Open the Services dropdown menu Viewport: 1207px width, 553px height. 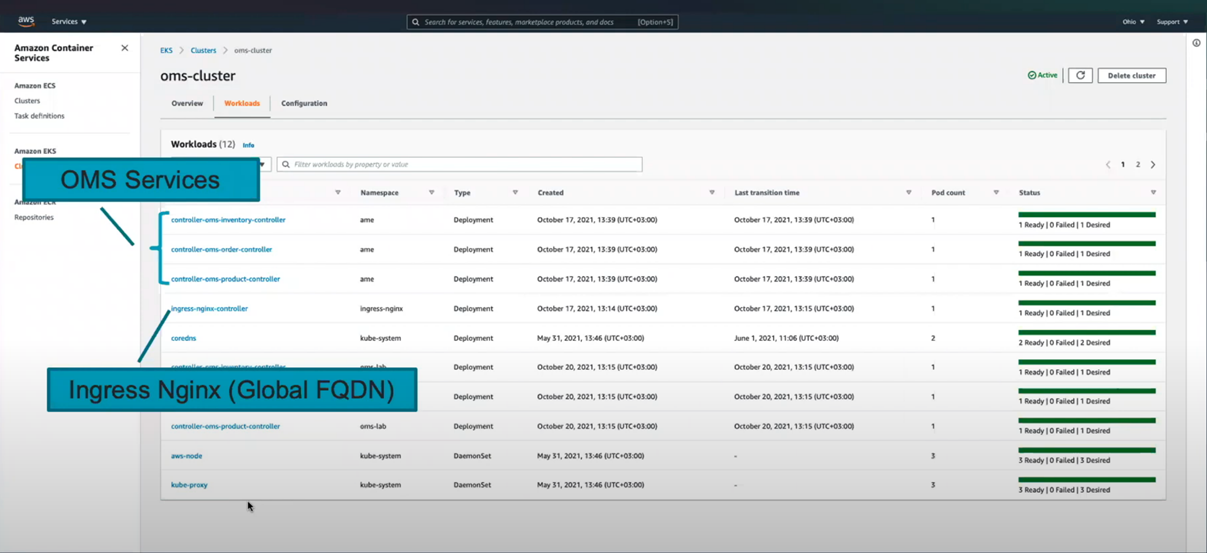pos(69,21)
